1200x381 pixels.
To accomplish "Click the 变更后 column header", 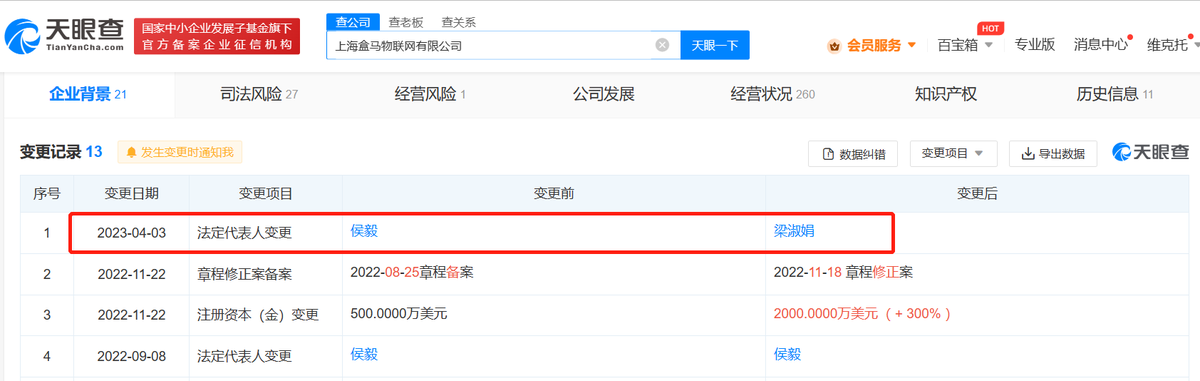I will pyautogui.click(x=978, y=194).
